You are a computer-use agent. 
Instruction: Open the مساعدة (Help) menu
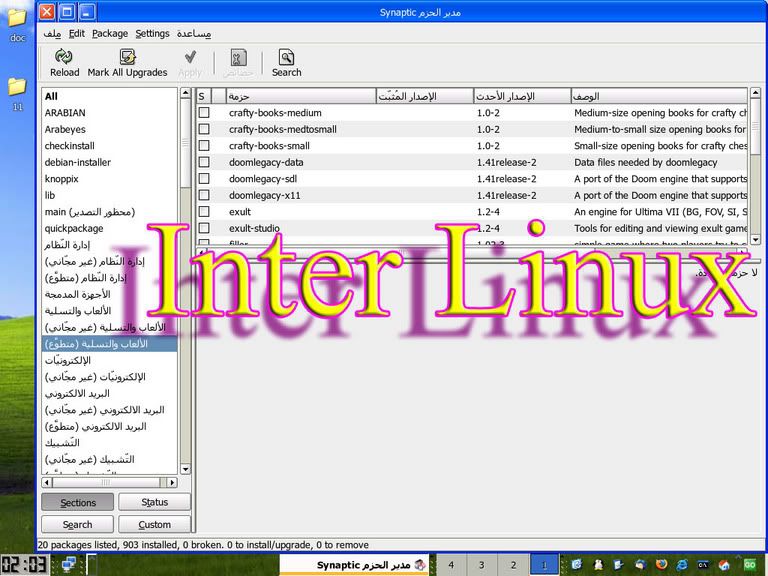194,34
